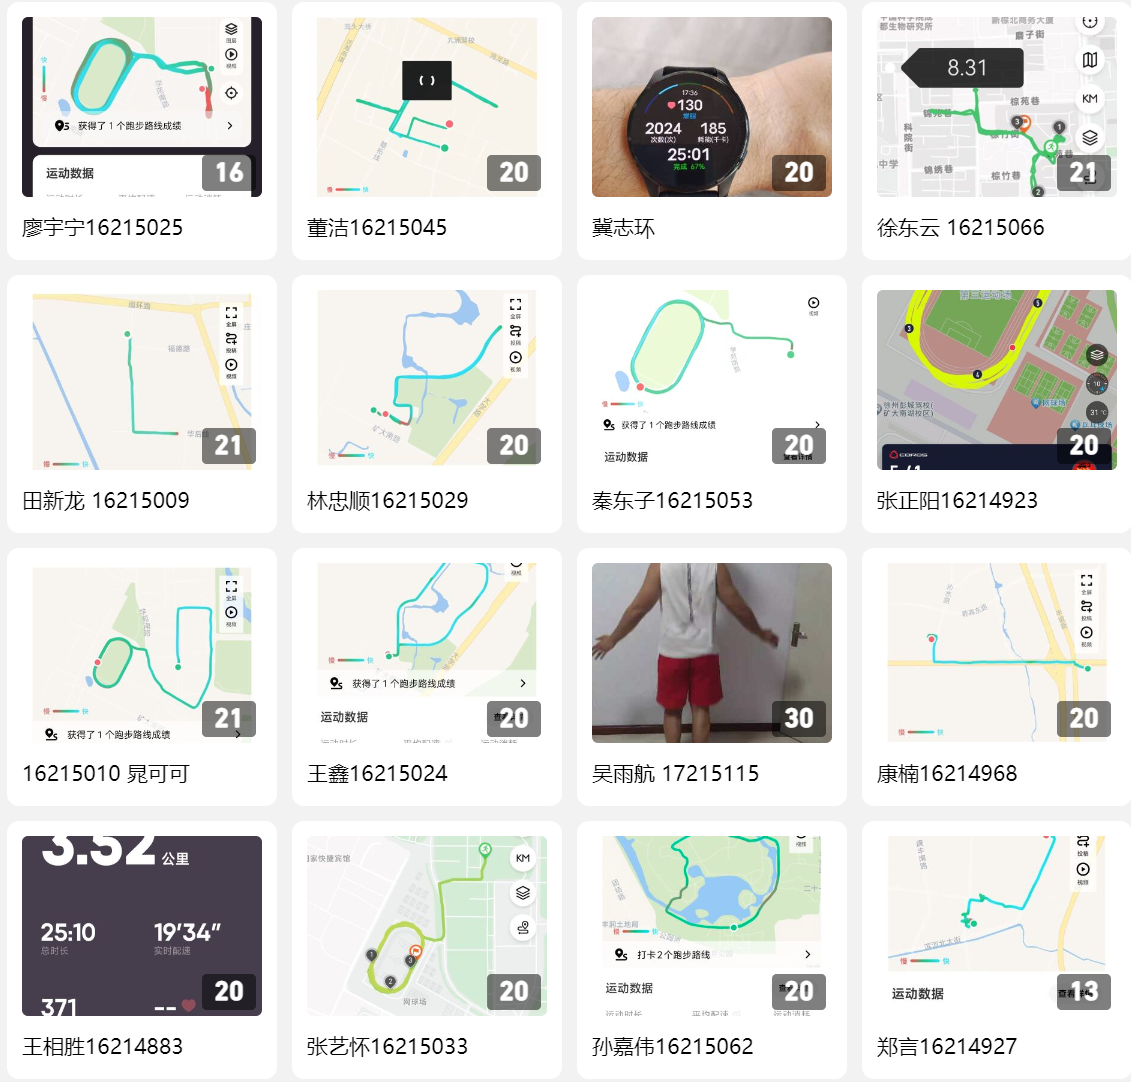Click the map layers icon in 廖宇宁's screenshot
The width and height of the screenshot is (1131, 1082).
coord(231,30)
